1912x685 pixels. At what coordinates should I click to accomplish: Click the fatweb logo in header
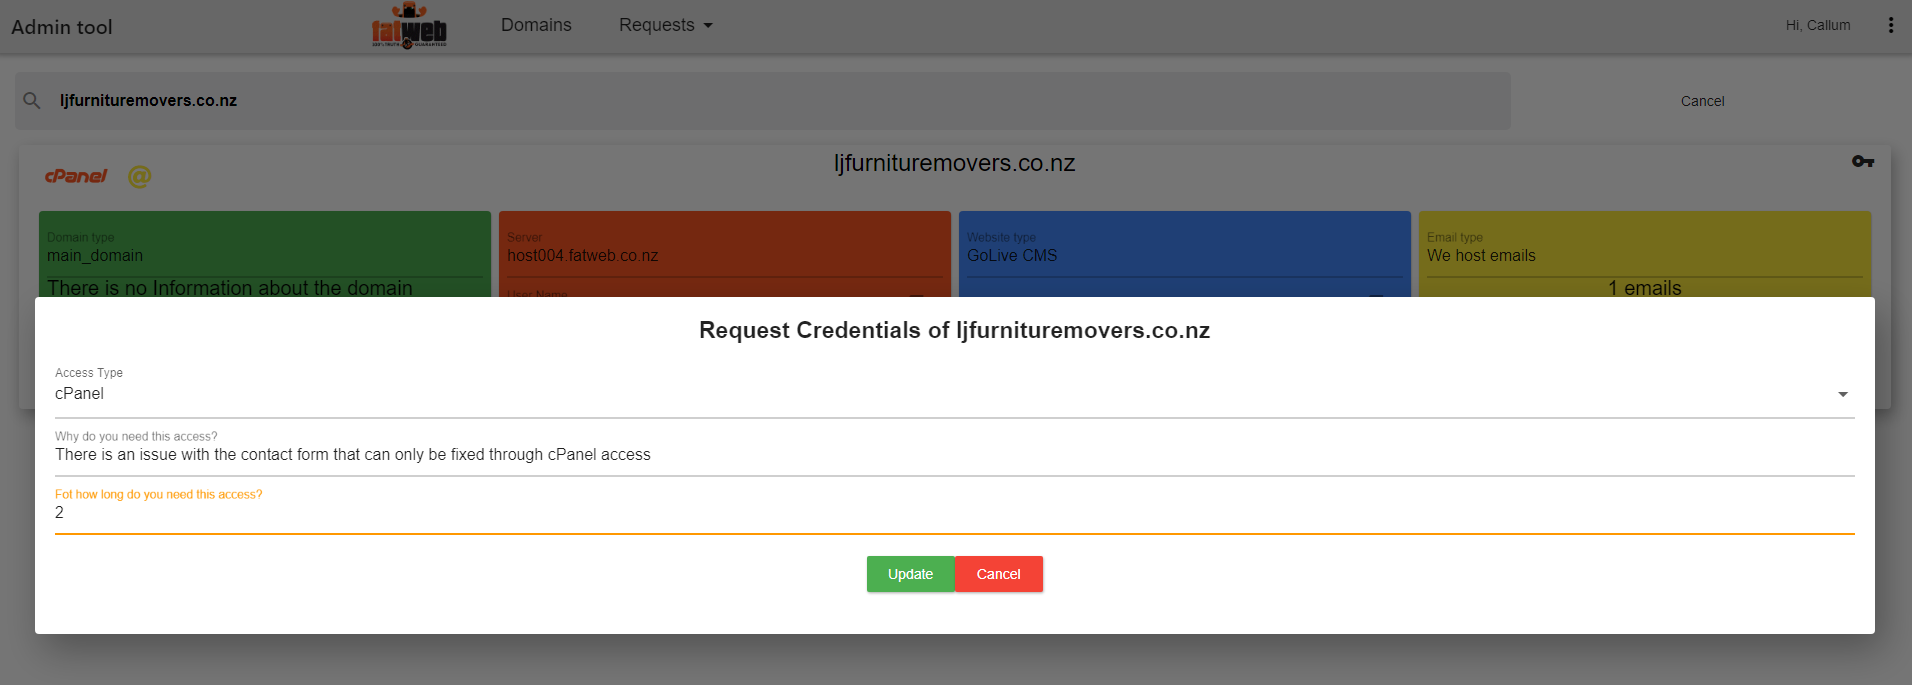click(409, 26)
